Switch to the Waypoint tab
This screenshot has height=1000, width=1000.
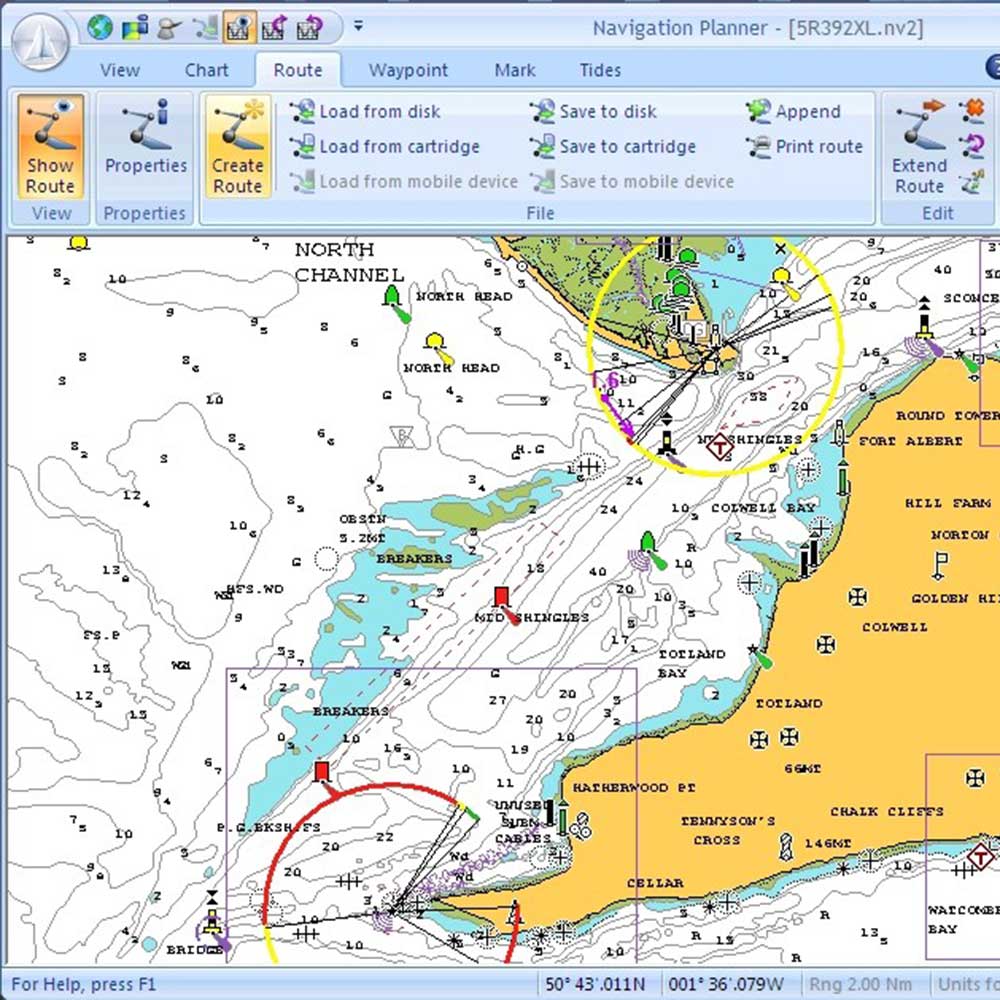[408, 70]
